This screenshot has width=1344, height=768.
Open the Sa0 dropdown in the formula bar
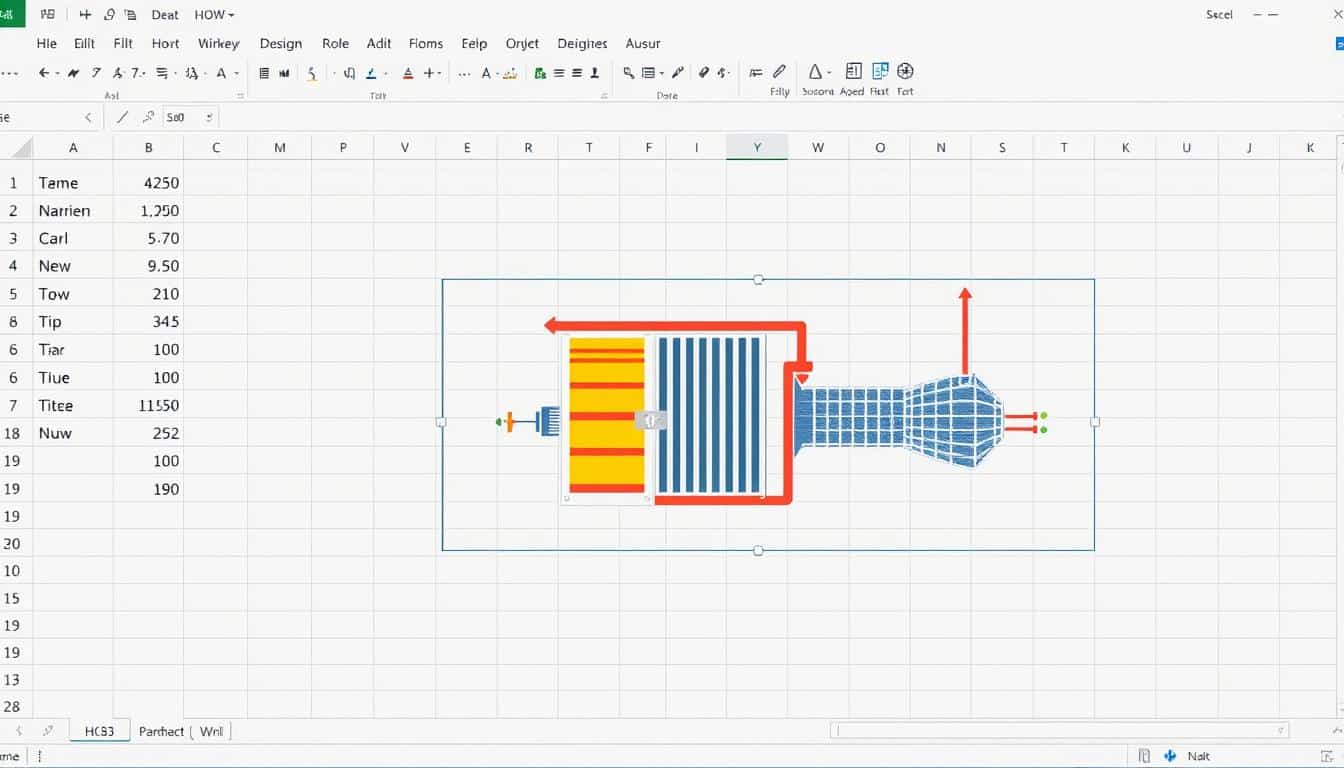tap(209, 117)
